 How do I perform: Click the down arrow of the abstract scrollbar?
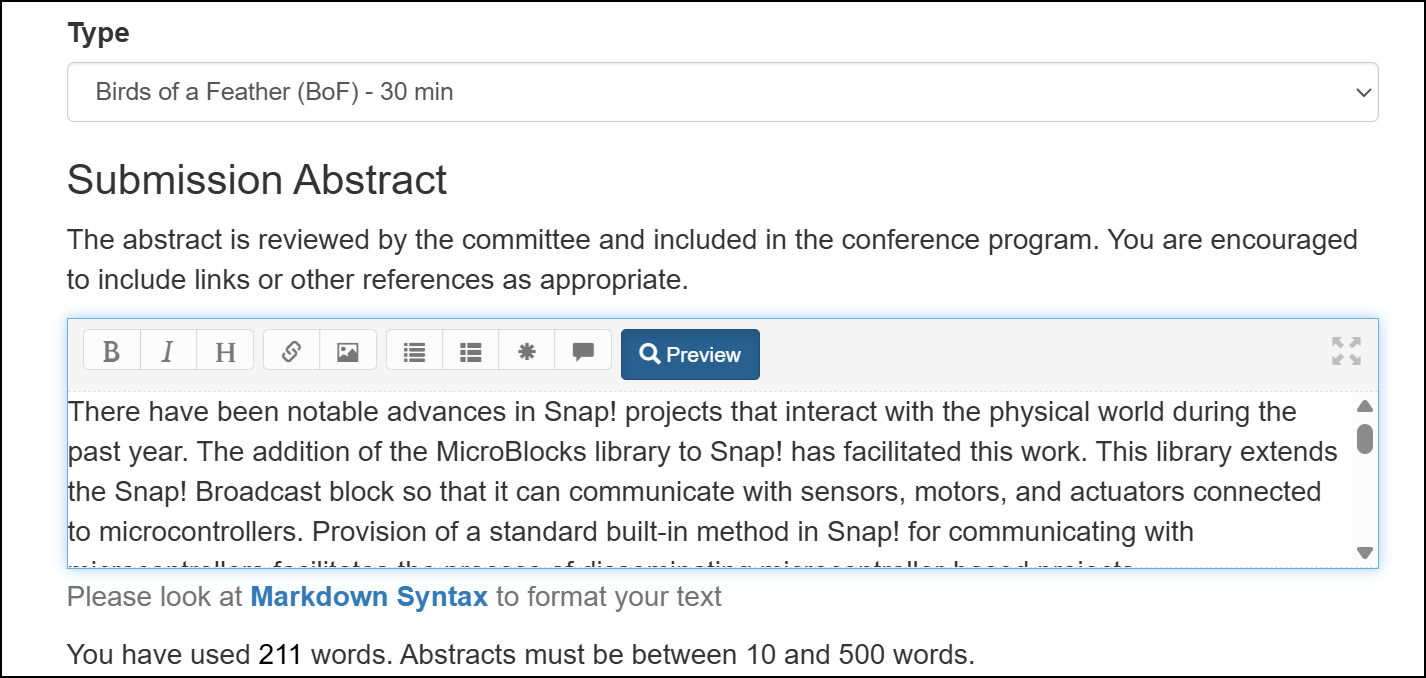point(1364,552)
